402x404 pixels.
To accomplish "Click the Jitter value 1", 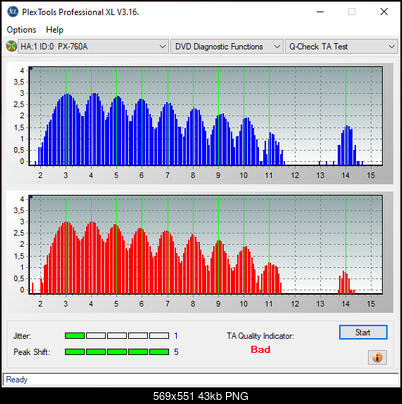I will click(x=176, y=336).
